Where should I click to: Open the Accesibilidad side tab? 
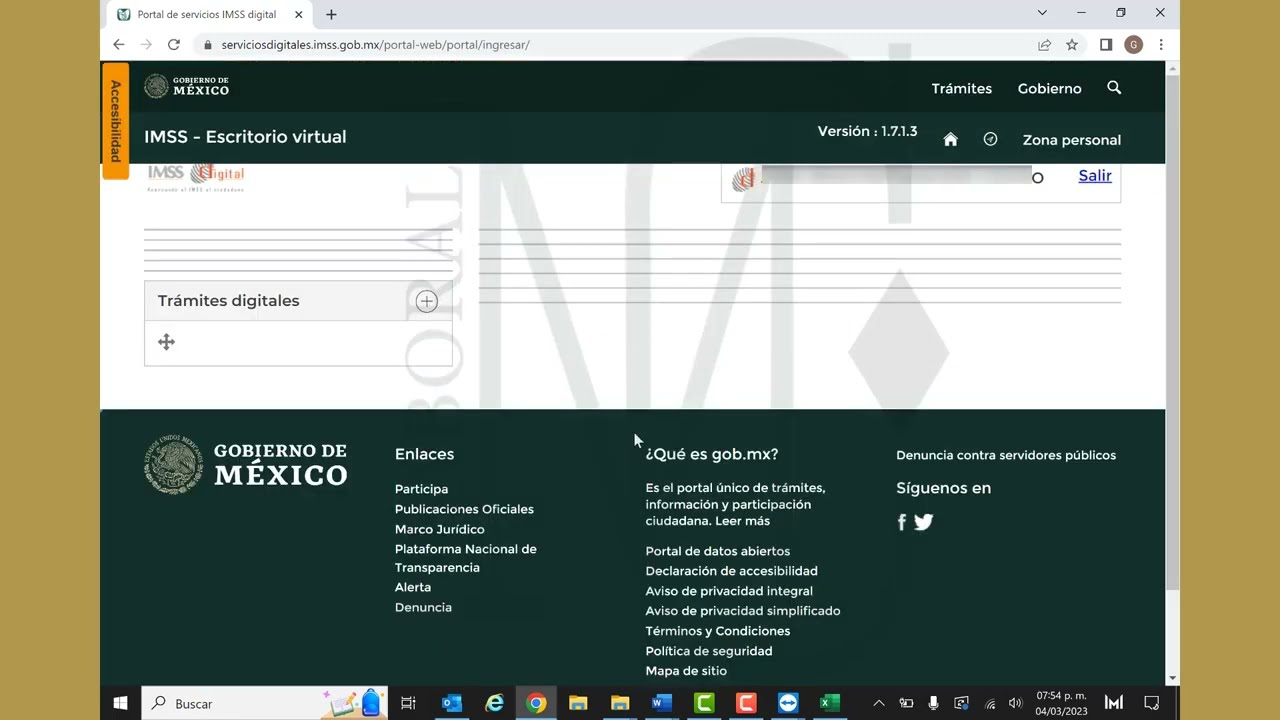point(115,120)
